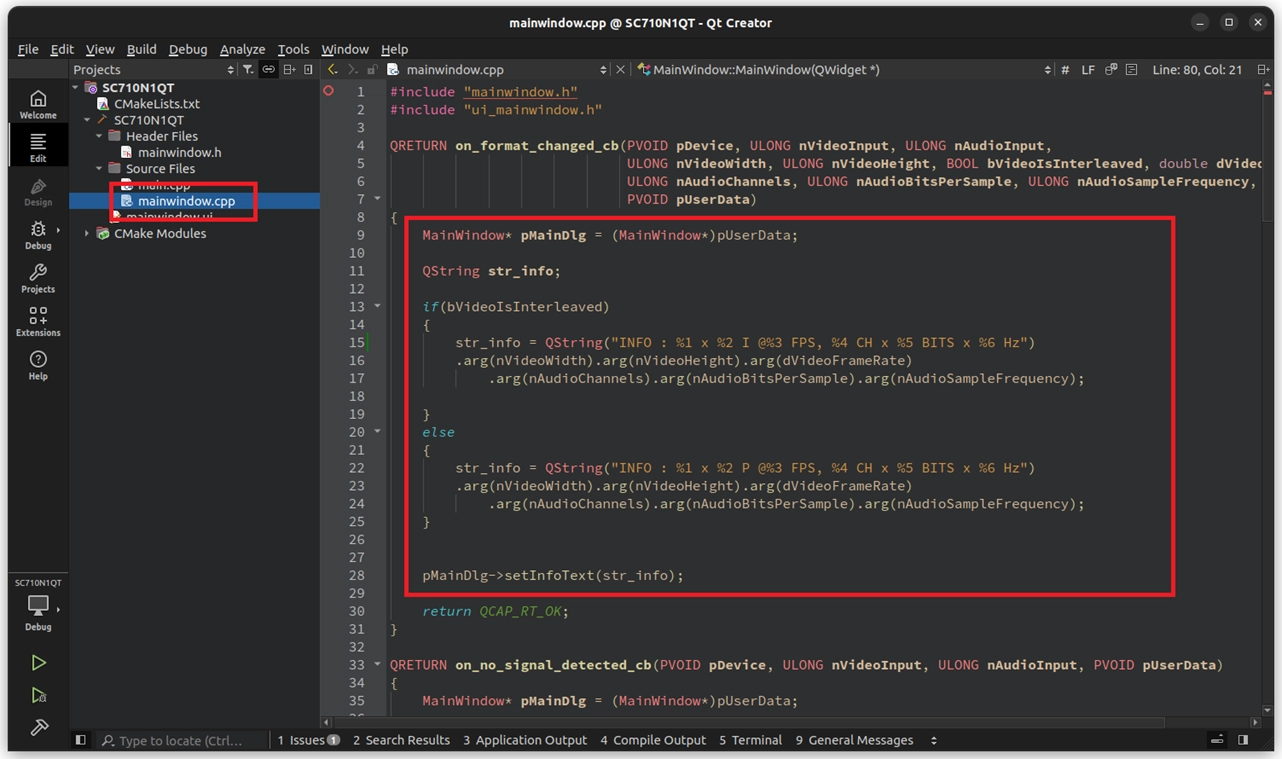Viewport: 1282px width, 759px height.
Task: Collapse the SC710N1QT target subnode
Action: pos(87,120)
